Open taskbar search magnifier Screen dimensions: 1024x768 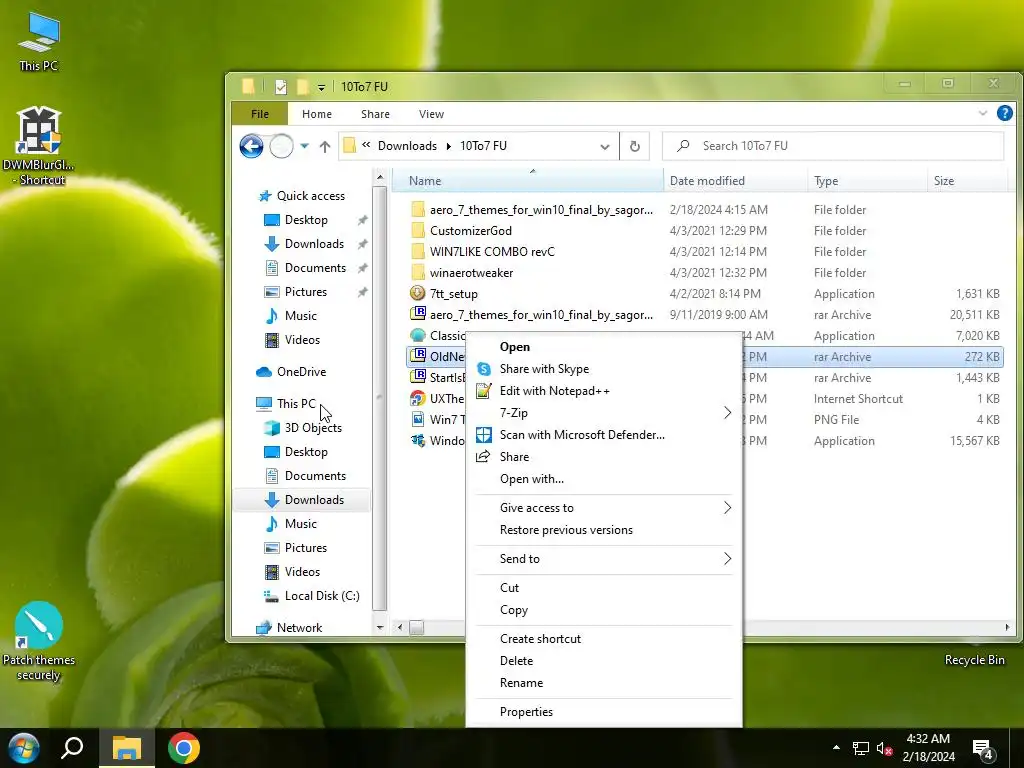pyautogui.click(x=72, y=748)
